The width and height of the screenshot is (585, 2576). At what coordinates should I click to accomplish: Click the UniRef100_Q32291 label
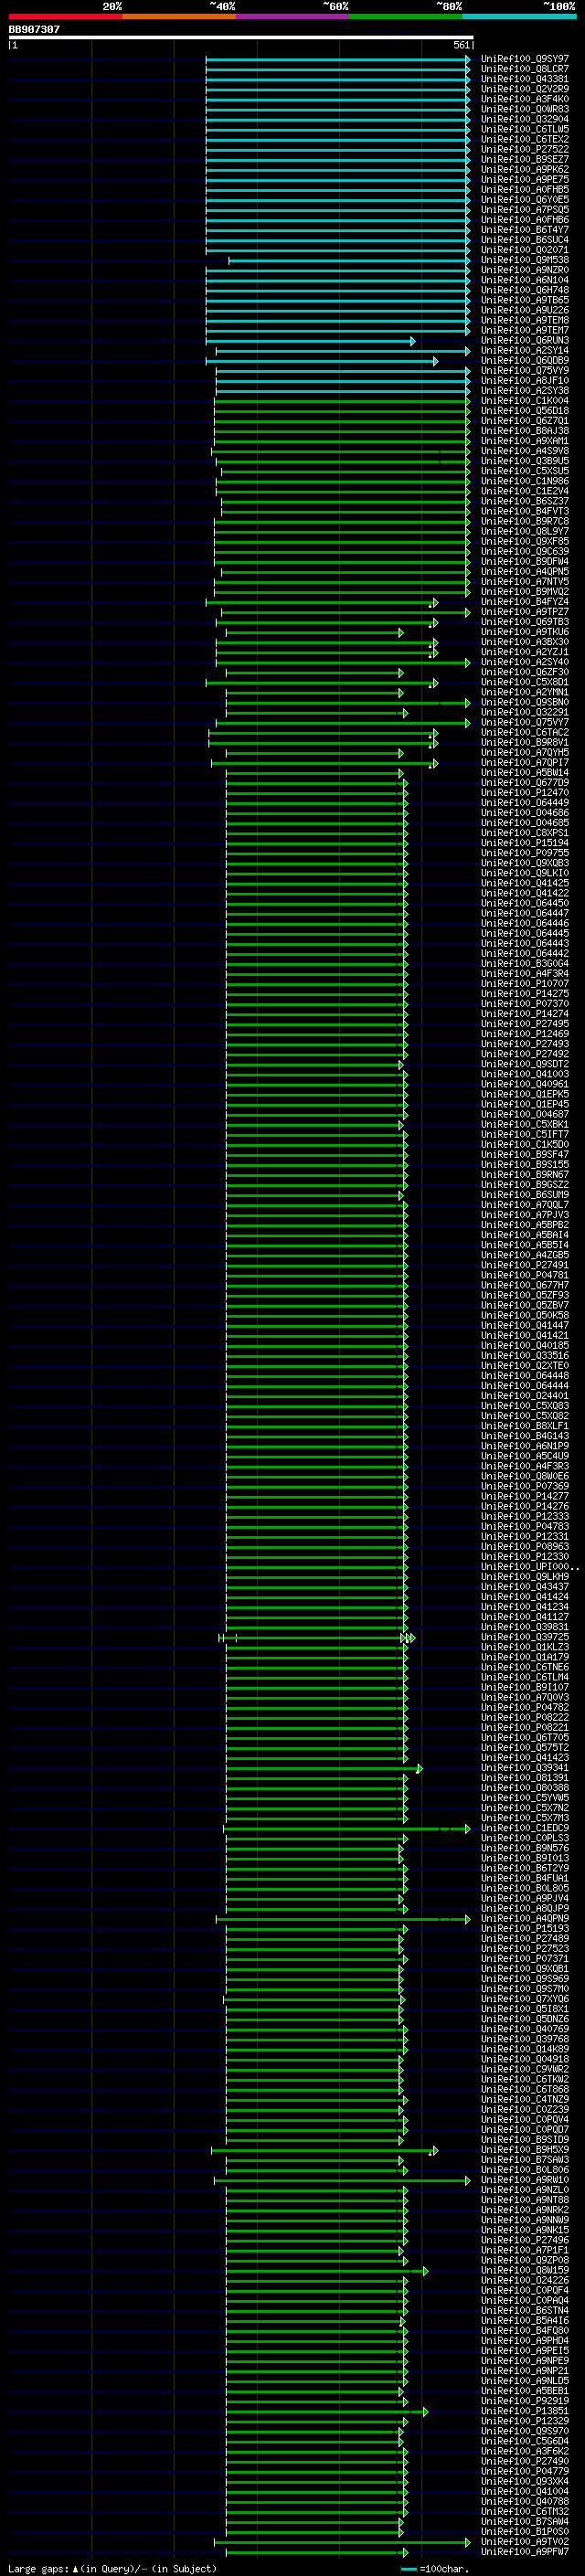(x=524, y=713)
